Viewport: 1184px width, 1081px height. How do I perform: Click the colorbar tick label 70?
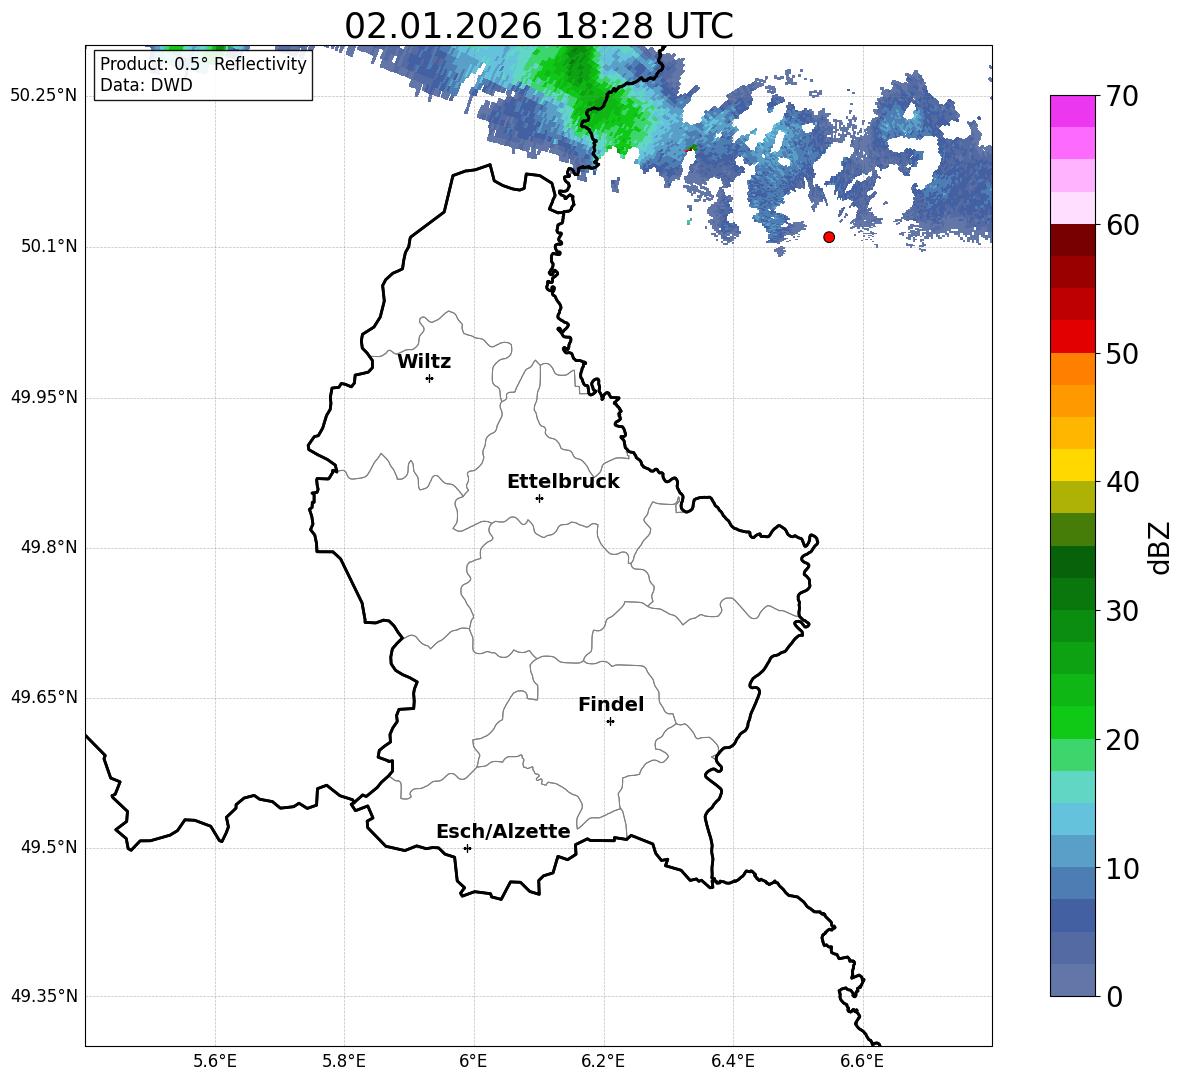tap(1122, 96)
